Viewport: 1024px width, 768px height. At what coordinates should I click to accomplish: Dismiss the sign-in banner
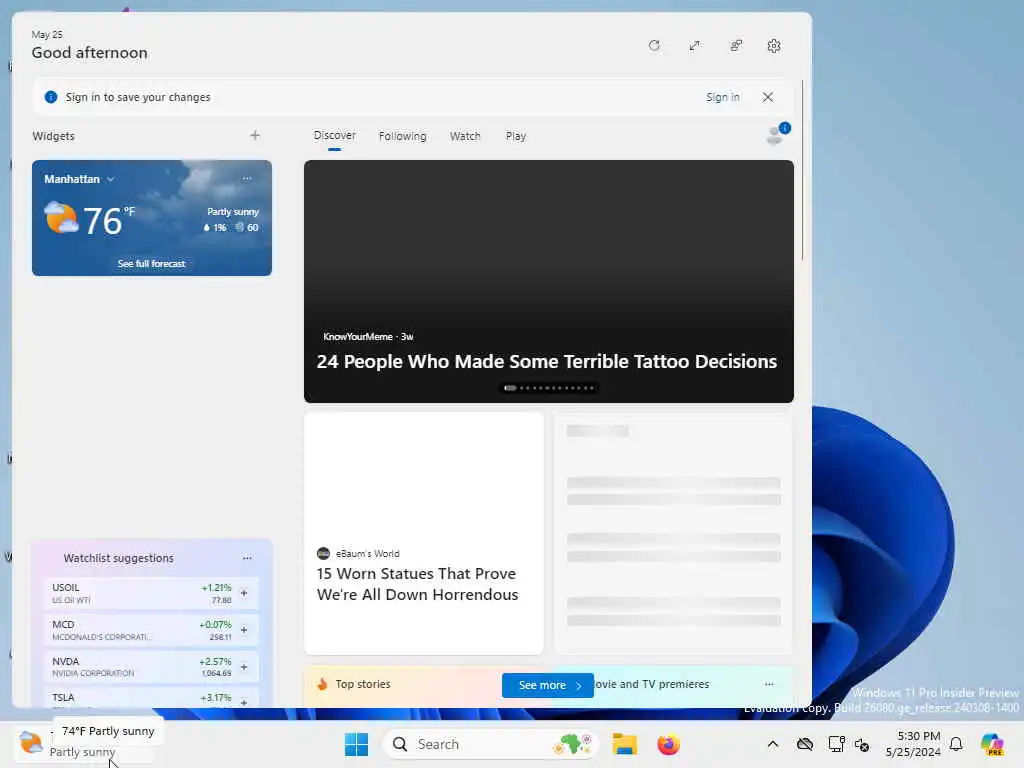pos(768,97)
